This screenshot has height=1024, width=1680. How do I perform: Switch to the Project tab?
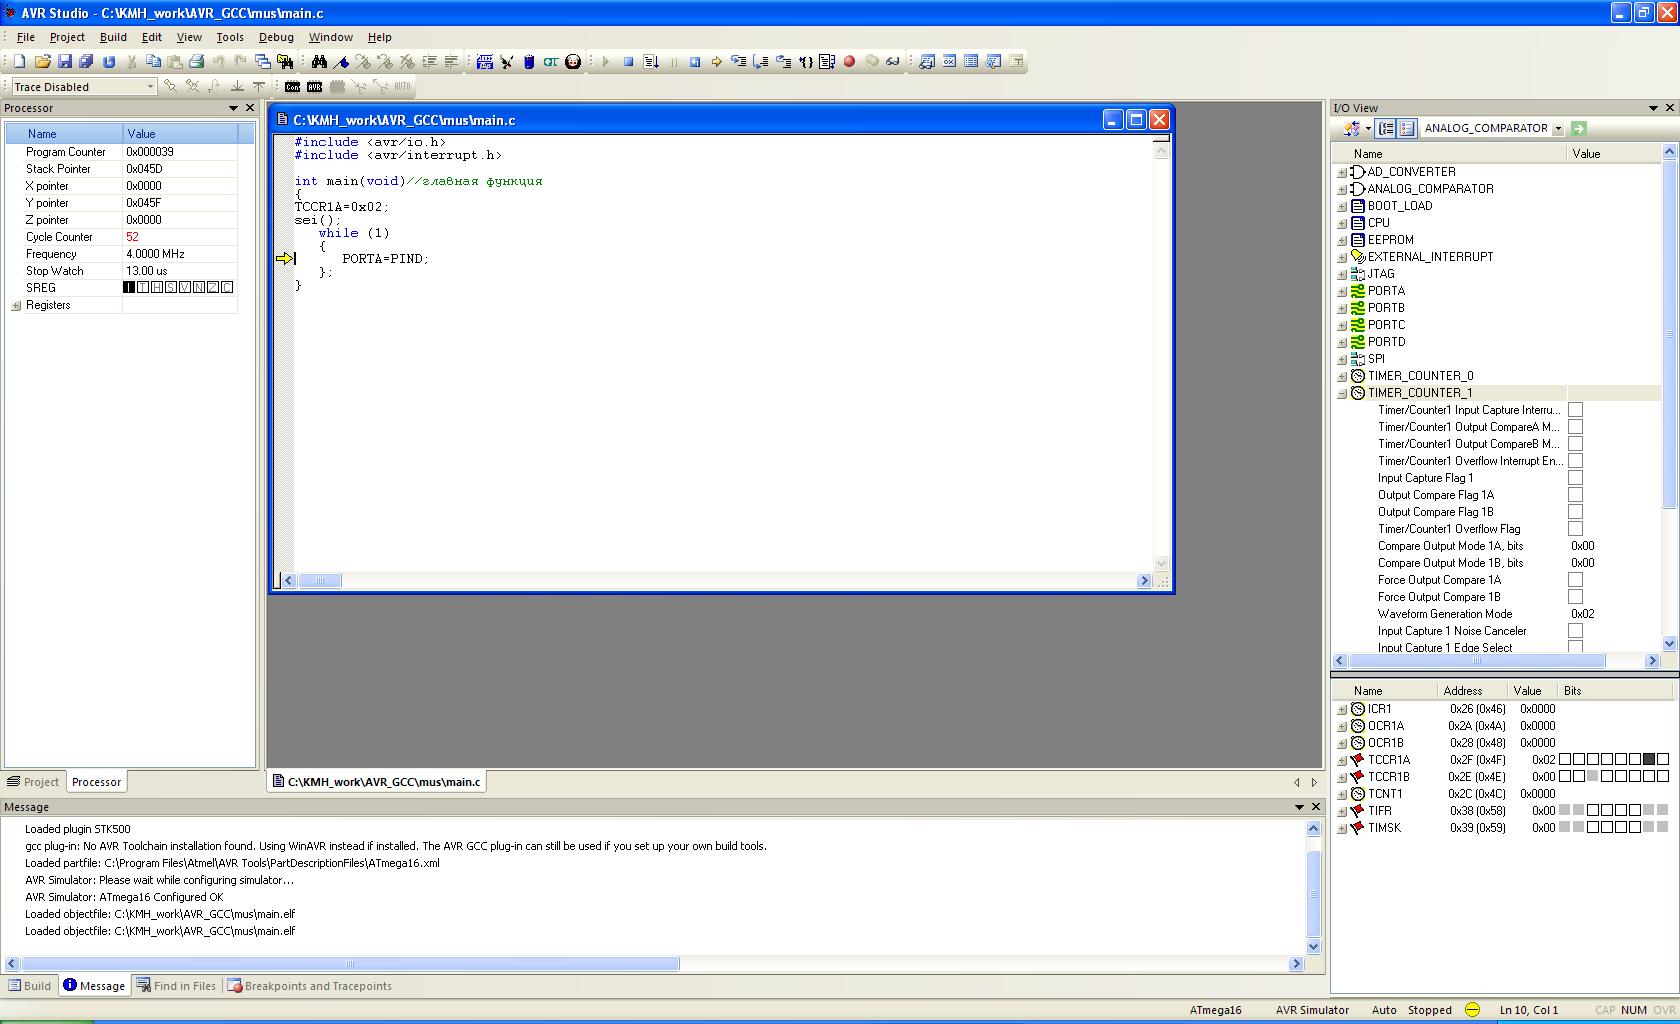coord(33,782)
